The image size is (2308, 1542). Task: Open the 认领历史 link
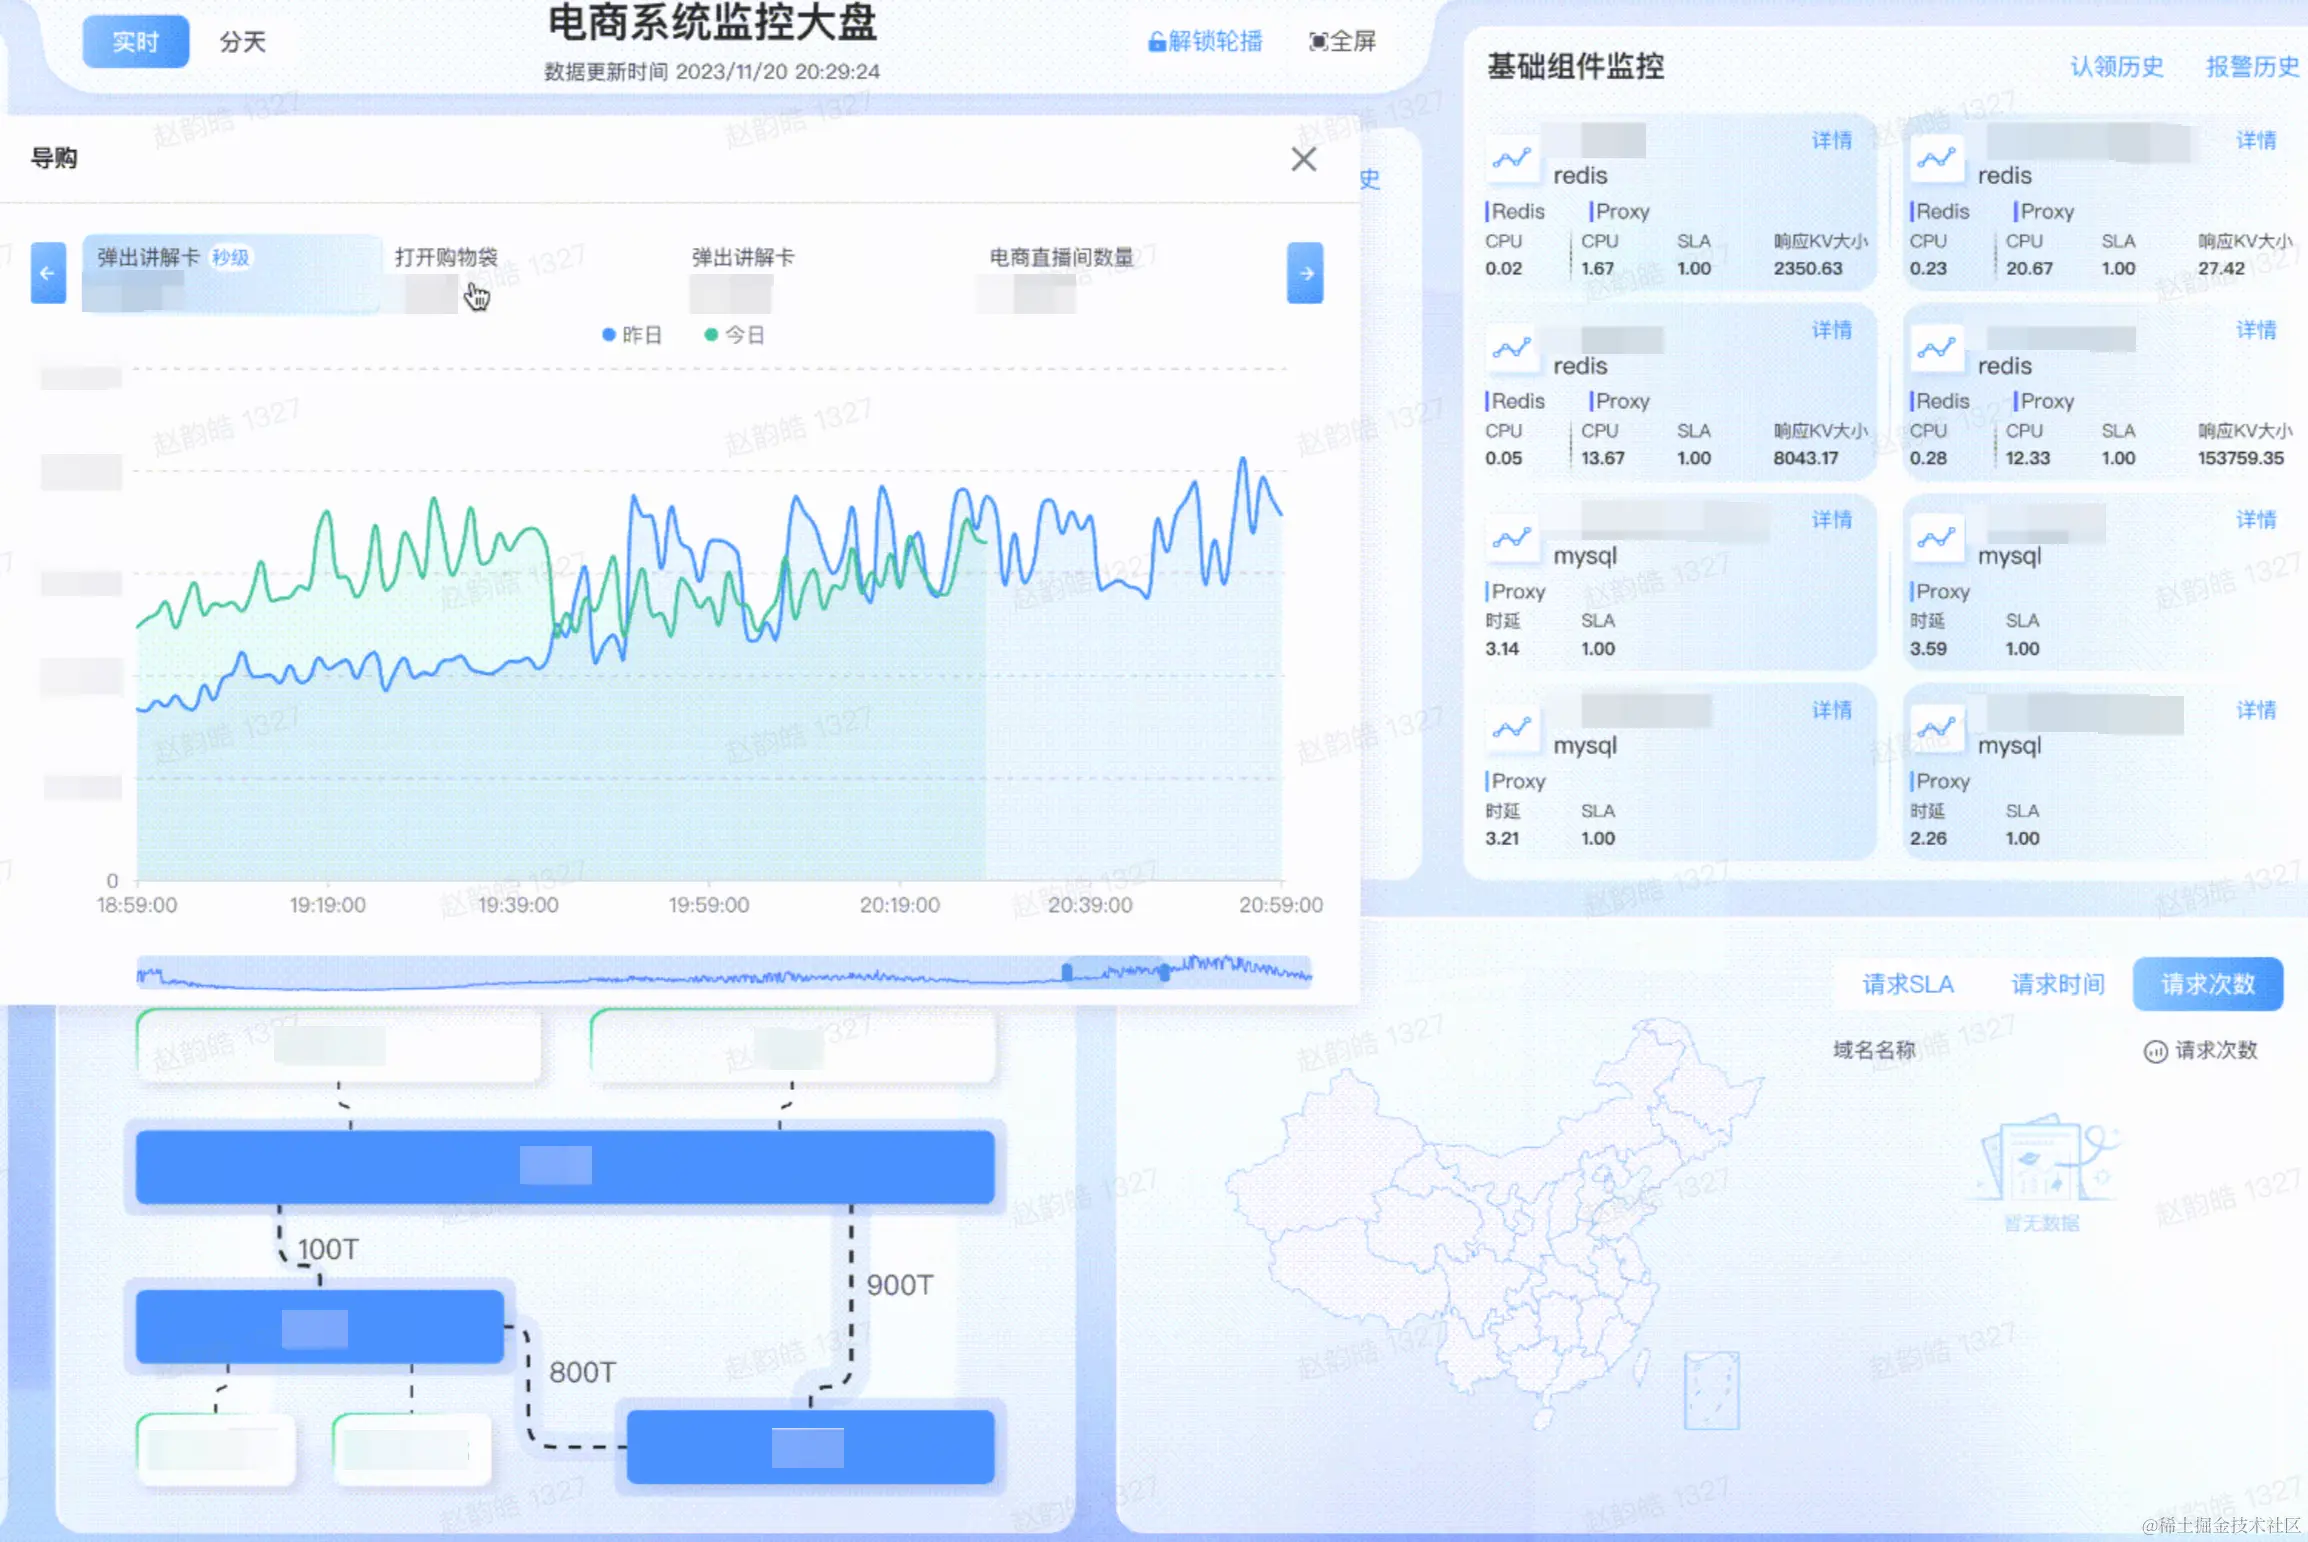click(2116, 67)
